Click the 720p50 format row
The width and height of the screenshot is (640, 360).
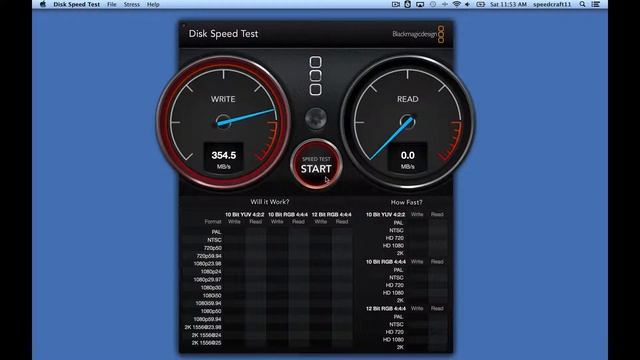point(212,248)
